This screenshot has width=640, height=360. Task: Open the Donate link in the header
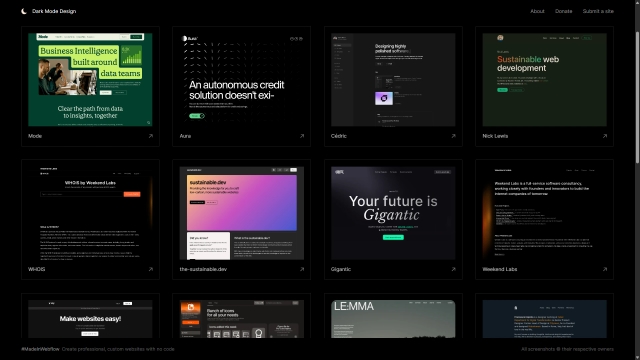click(x=563, y=11)
